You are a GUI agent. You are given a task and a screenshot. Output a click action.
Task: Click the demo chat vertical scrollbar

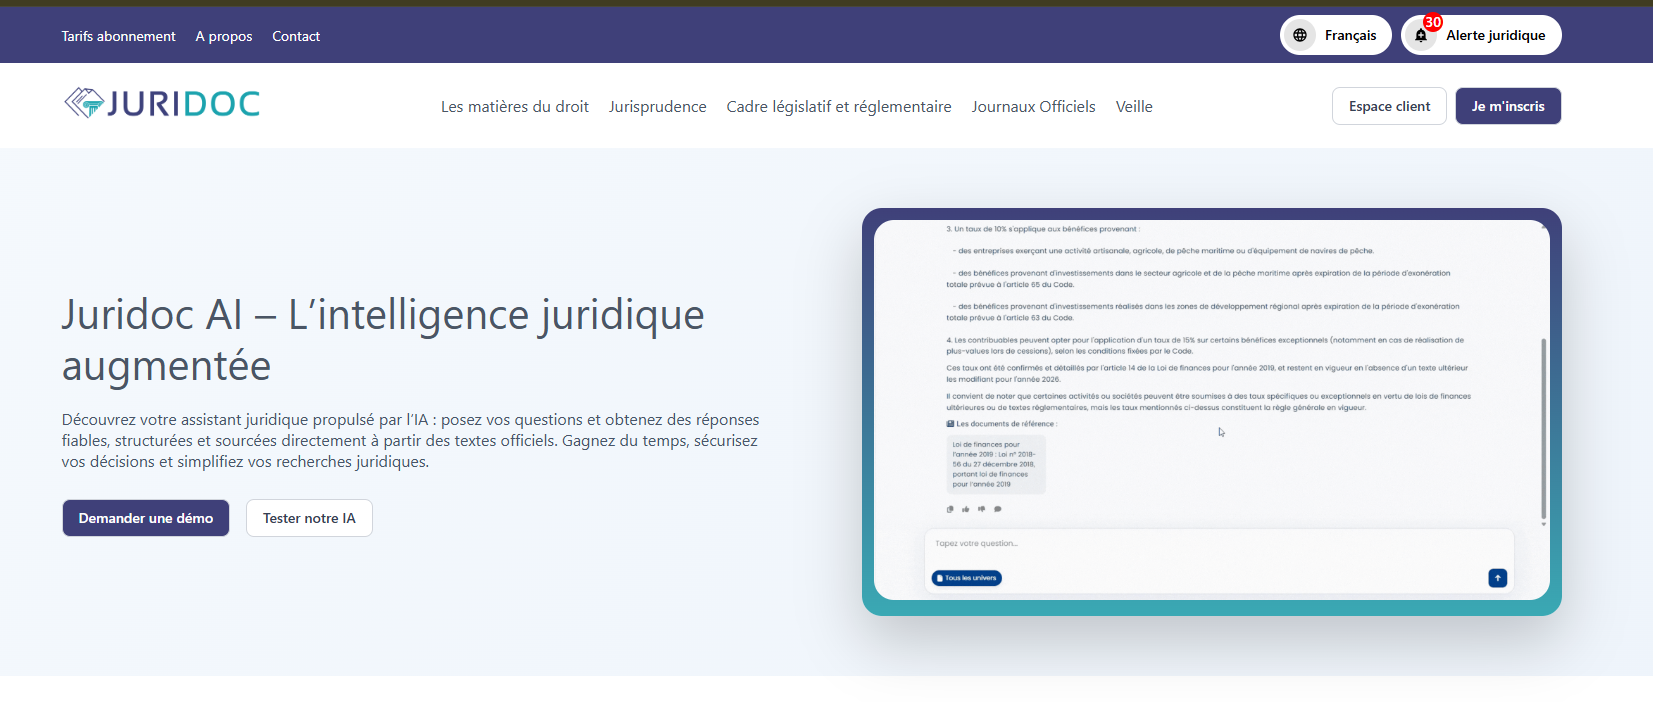[1543, 430]
